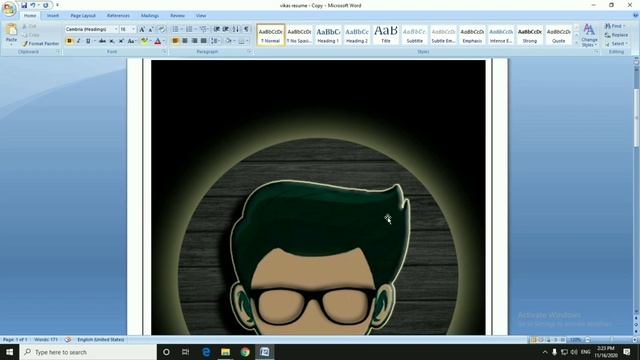Sort the selected text

coord(236,29)
